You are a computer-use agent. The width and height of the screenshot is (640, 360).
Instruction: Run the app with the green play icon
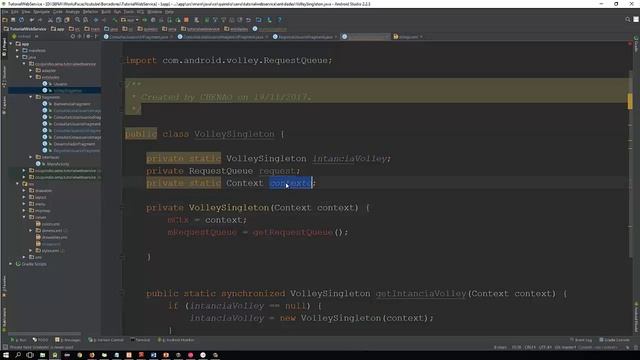point(144,20)
